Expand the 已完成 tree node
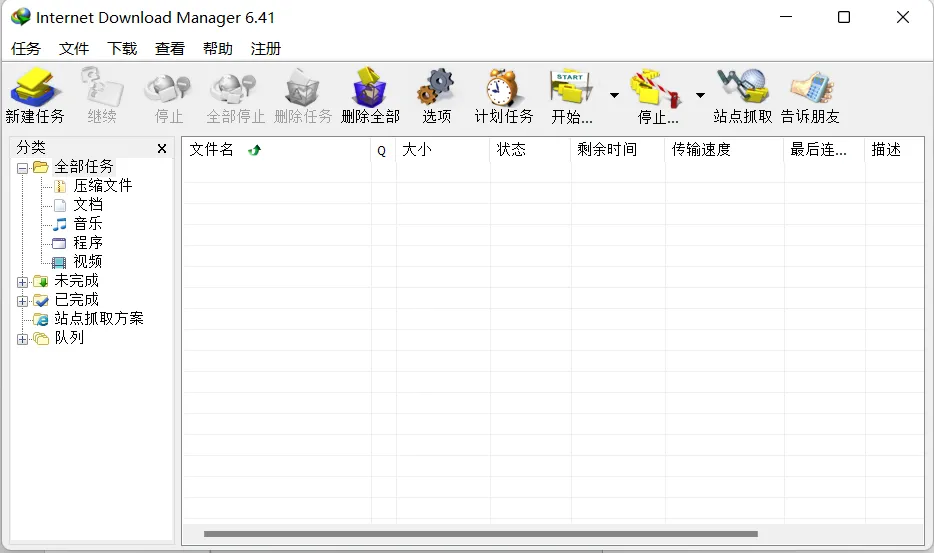Viewport: 934px width, 553px height. pos(22,301)
